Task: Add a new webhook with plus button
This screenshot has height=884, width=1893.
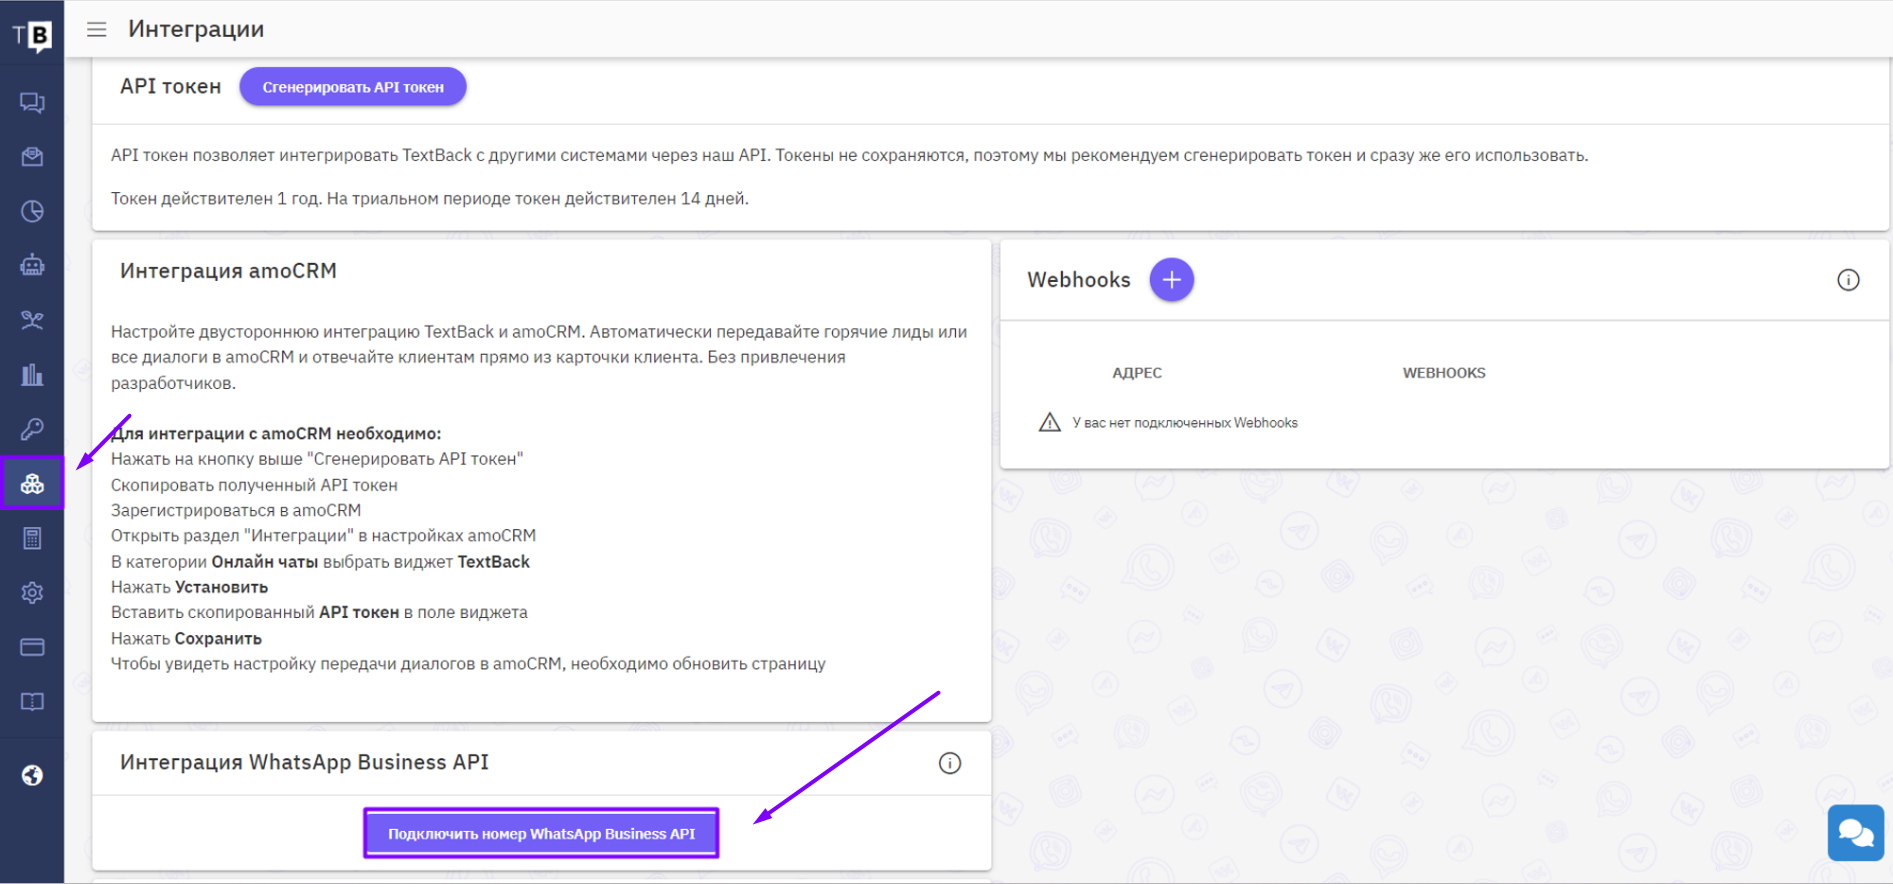Action: (x=1171, y=280)
